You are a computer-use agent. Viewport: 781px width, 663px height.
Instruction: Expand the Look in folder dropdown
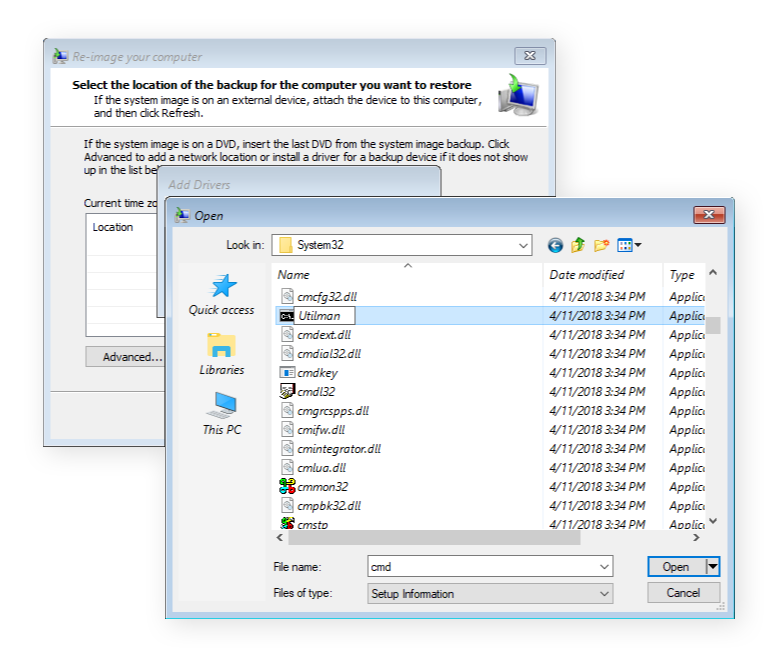coord(524,245)
